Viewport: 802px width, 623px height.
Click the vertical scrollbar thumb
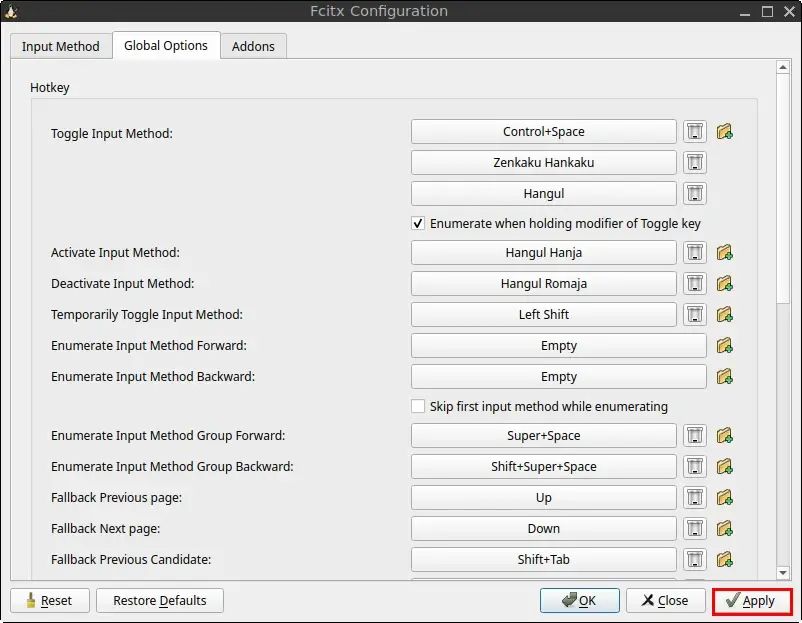tap(783, 188)
